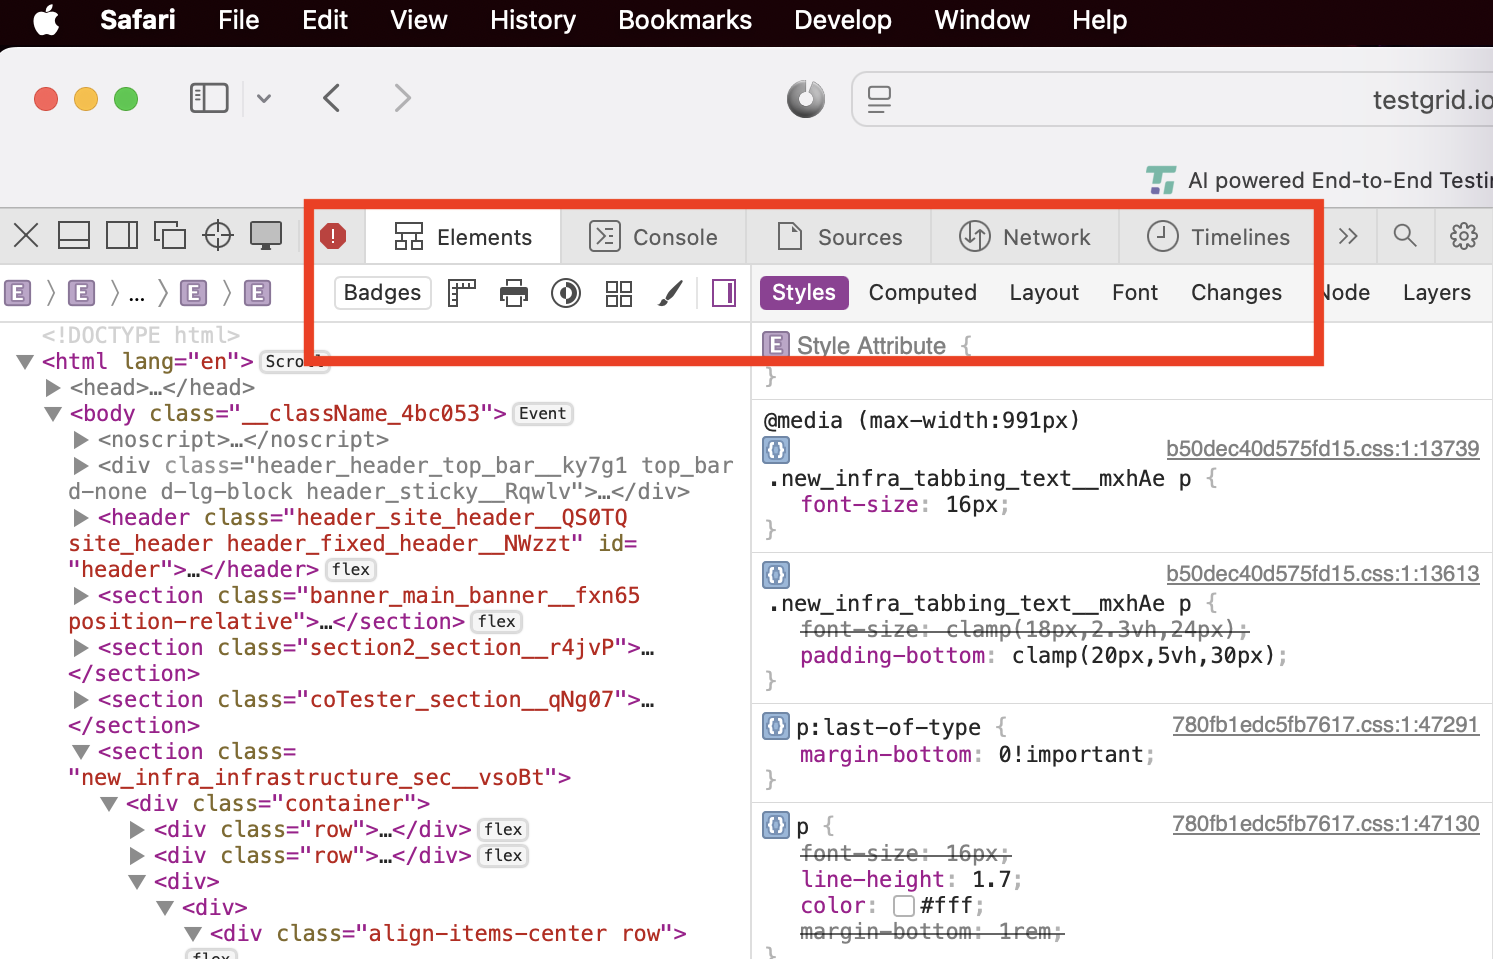
Task: Click the testgrid.io address bar
Action: pyautogui.click(x=1172, y=99)
